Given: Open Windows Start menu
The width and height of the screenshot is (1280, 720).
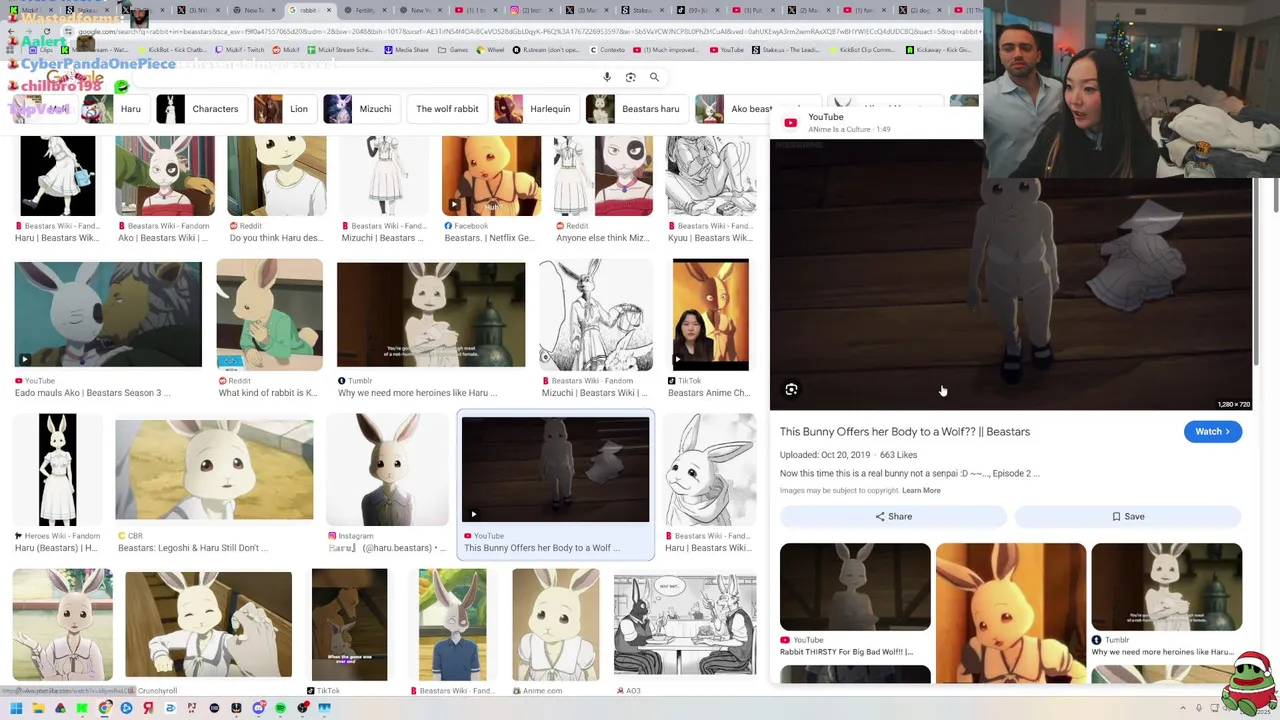Looking at the screenshot, I should coord(16,708).
